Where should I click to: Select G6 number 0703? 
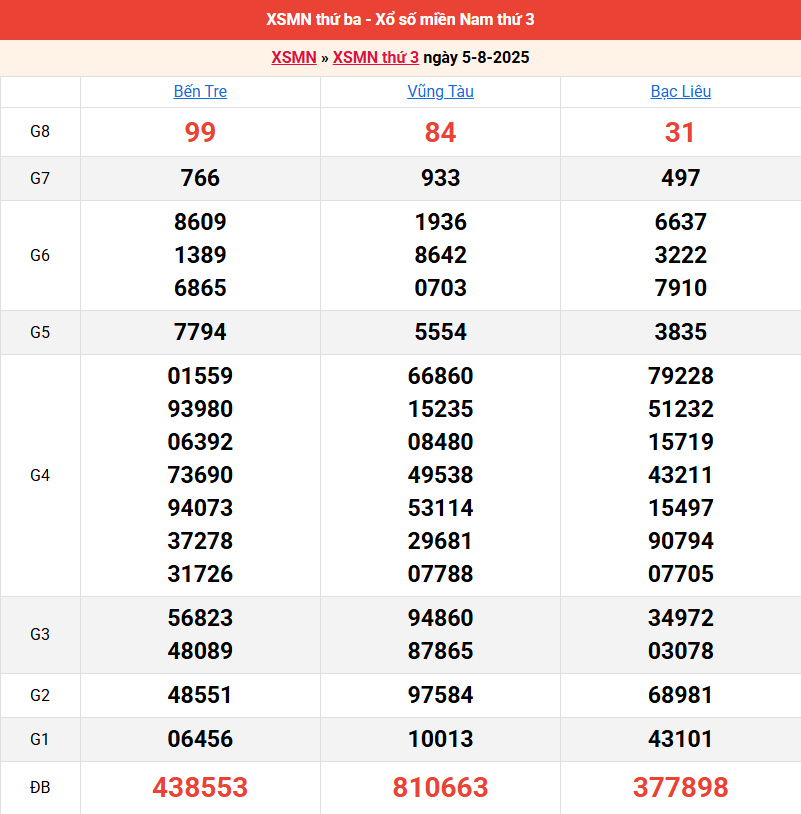pos(440,288)
